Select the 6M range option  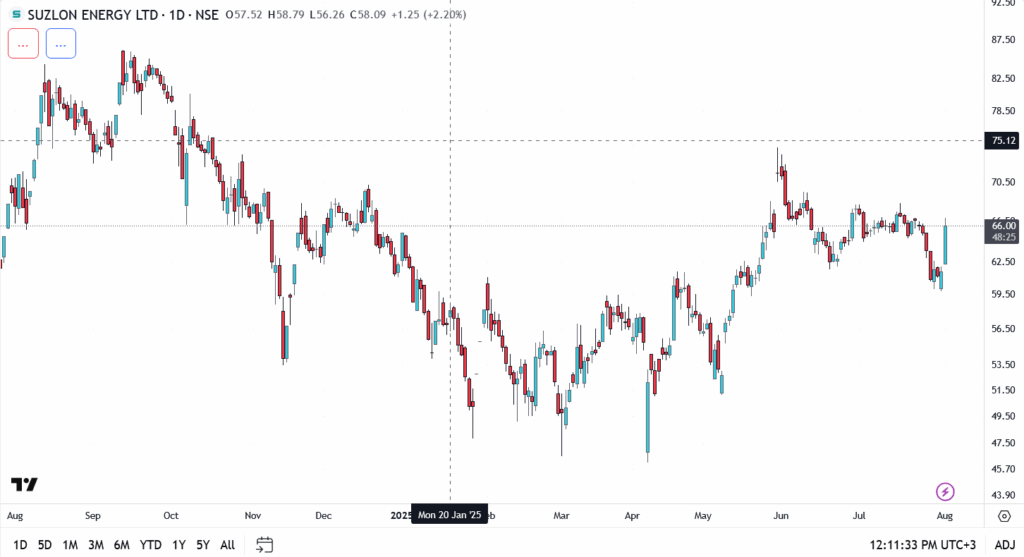pos(121,545)
